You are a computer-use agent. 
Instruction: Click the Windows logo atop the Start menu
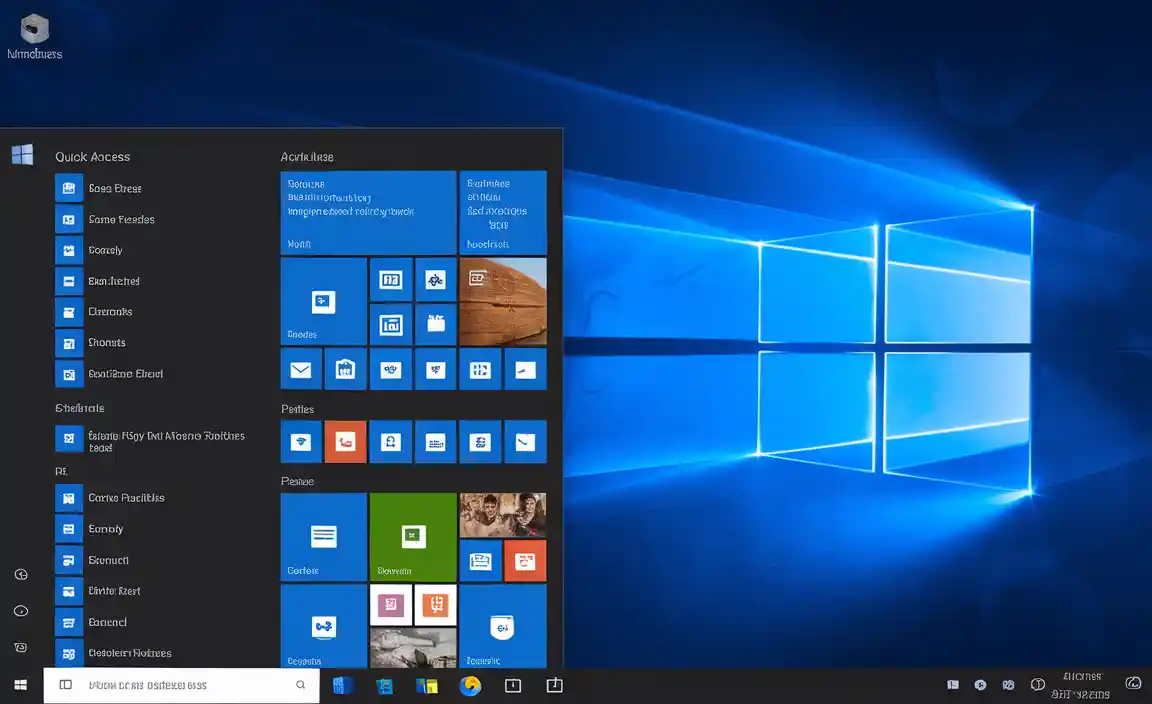click(22, 155)
